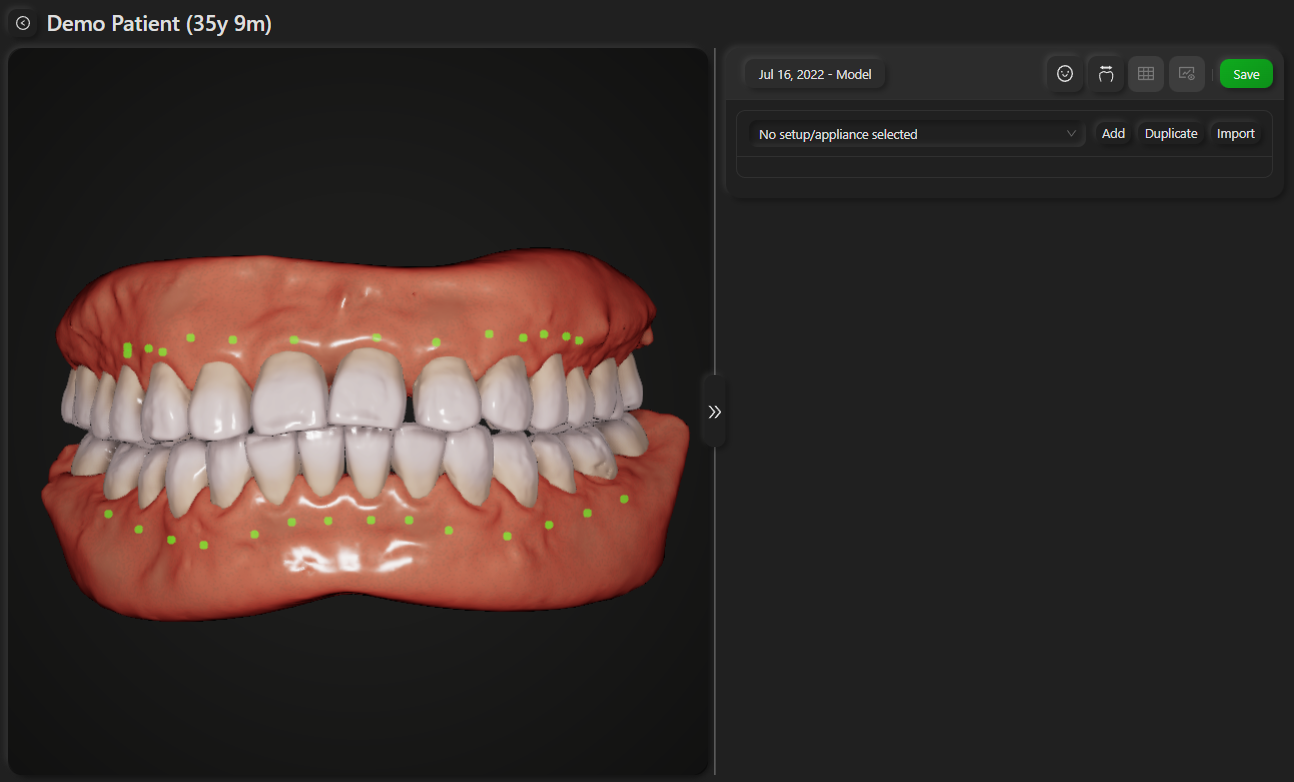Open the chart preview icon with eye
The width and height of the screenshot is (1294, 782).
coord(1187,74)
